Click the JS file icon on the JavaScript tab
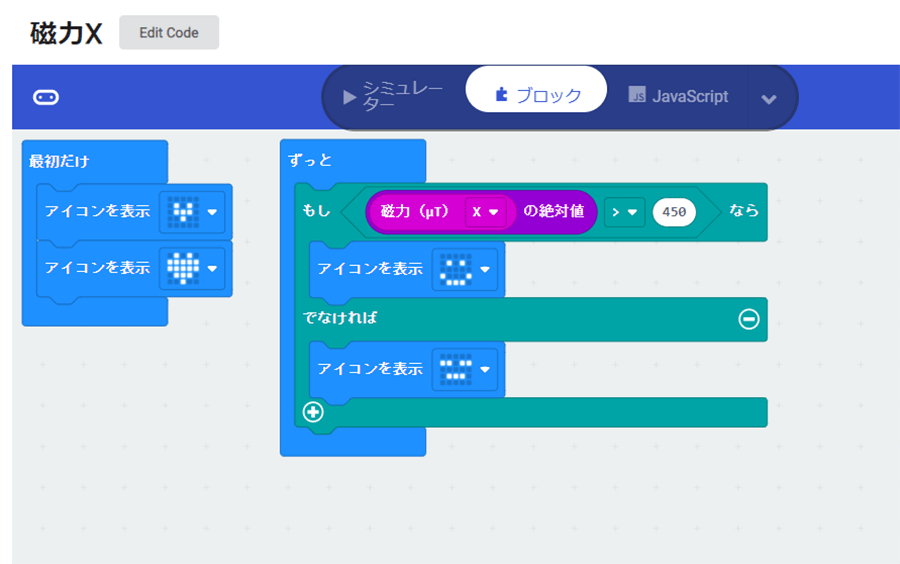Viewport: 900px width, 564px height. point(637,94)
